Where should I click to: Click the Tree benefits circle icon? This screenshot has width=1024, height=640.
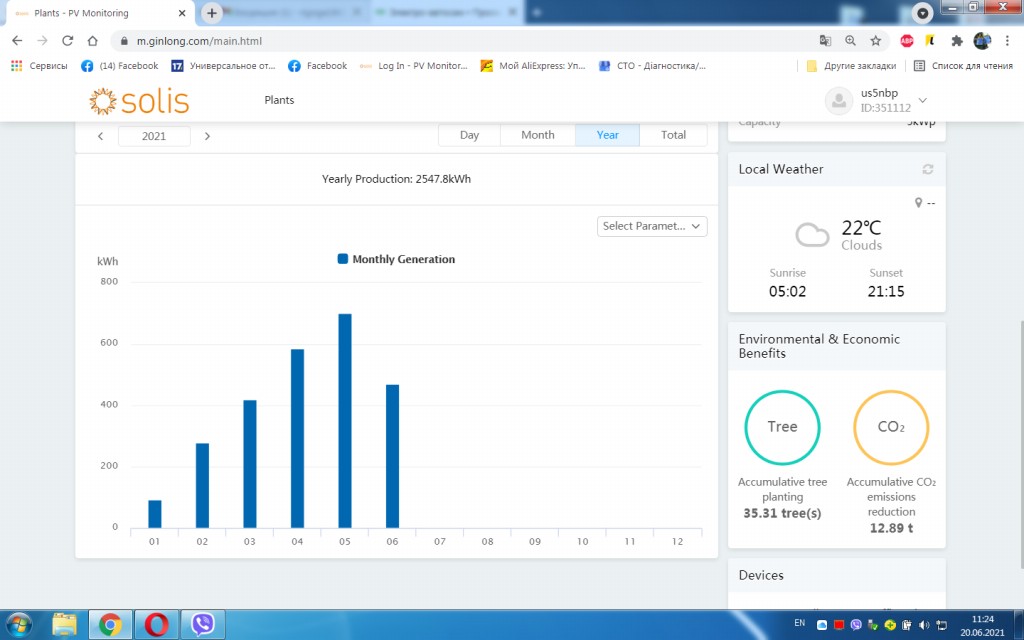tap(782, 427)
